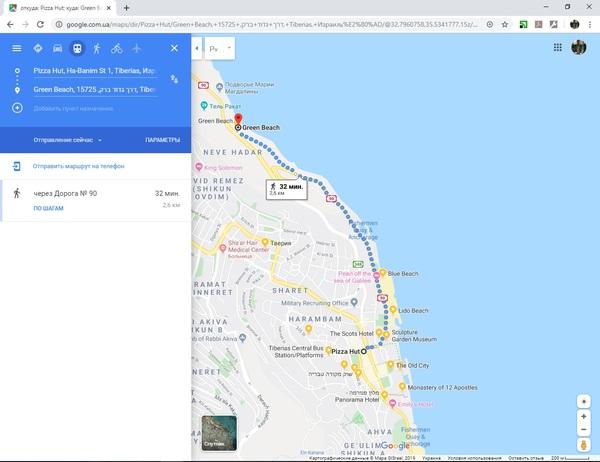Add a destination with plus icon
Viewport: 600px width, 462px height.
pos(17,108)
